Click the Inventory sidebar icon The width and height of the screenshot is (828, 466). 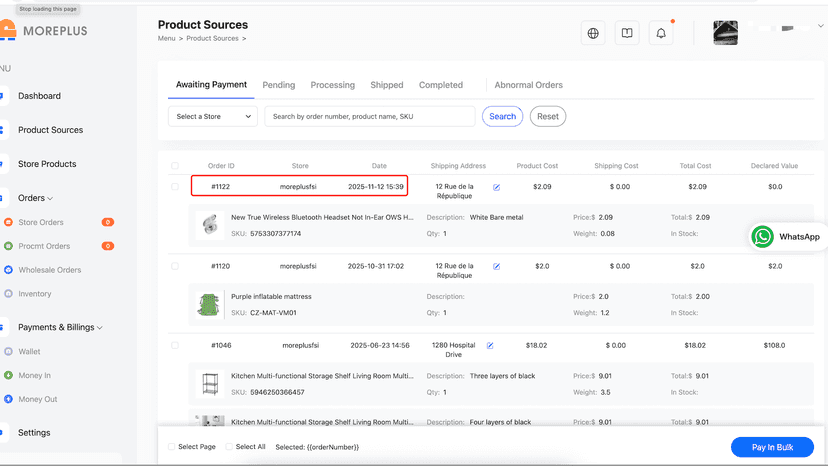(x=8, y=294)
